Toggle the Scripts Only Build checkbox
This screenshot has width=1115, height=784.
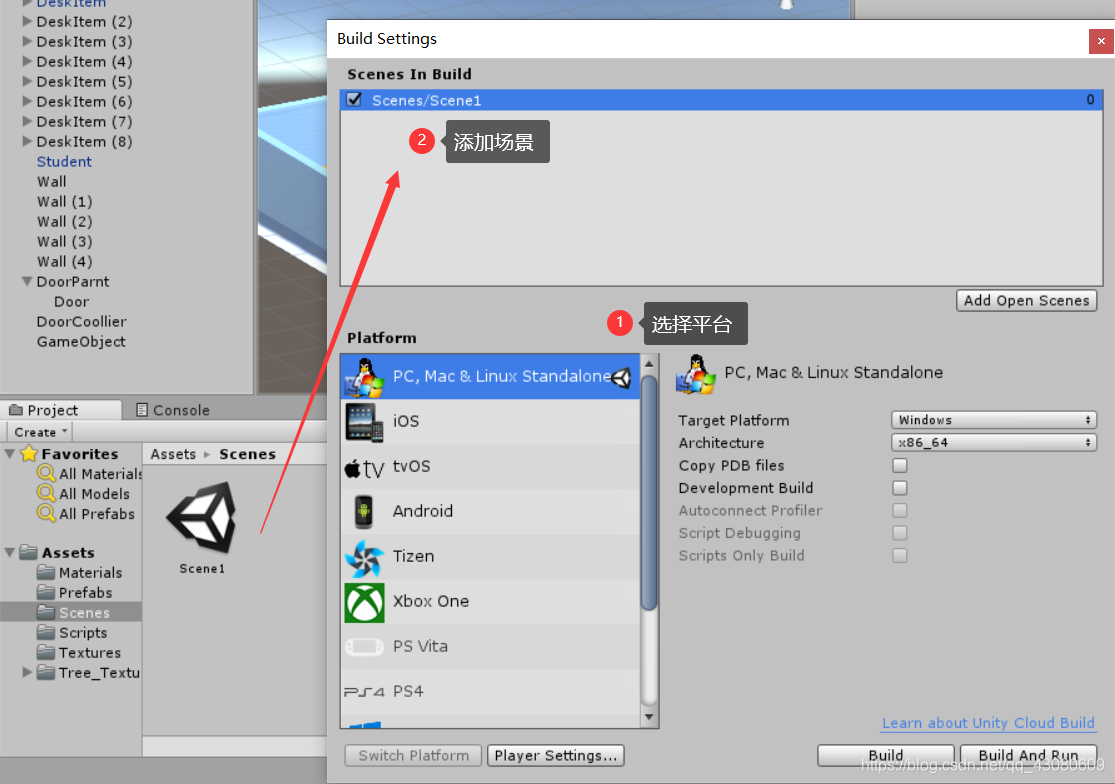[x=900, y=556]
